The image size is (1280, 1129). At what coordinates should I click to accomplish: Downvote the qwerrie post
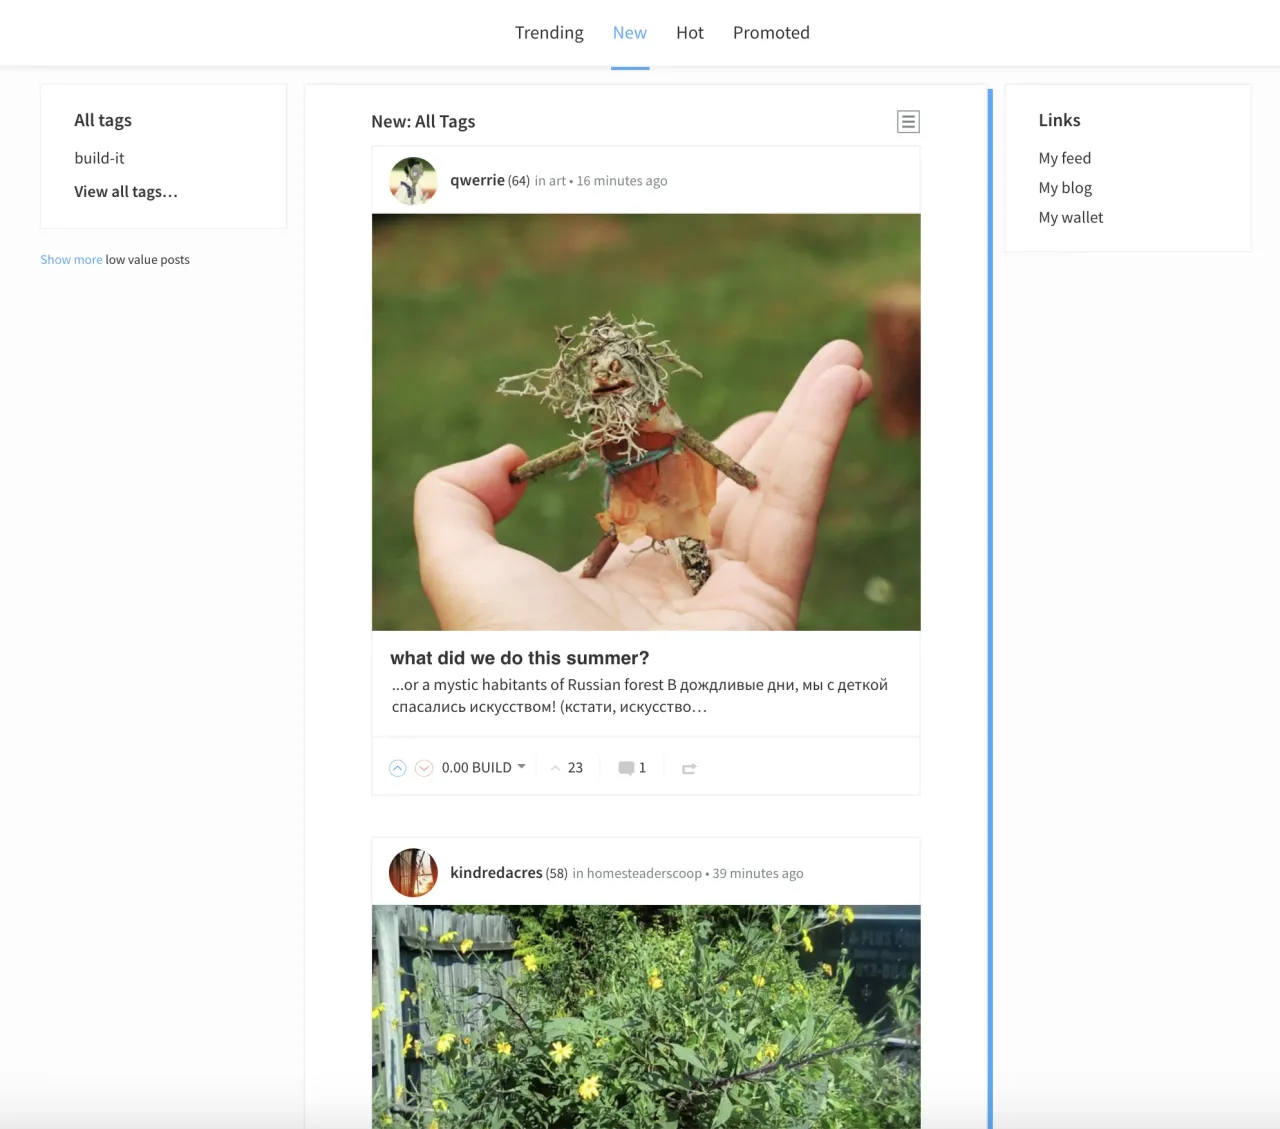tap(424, 768)
